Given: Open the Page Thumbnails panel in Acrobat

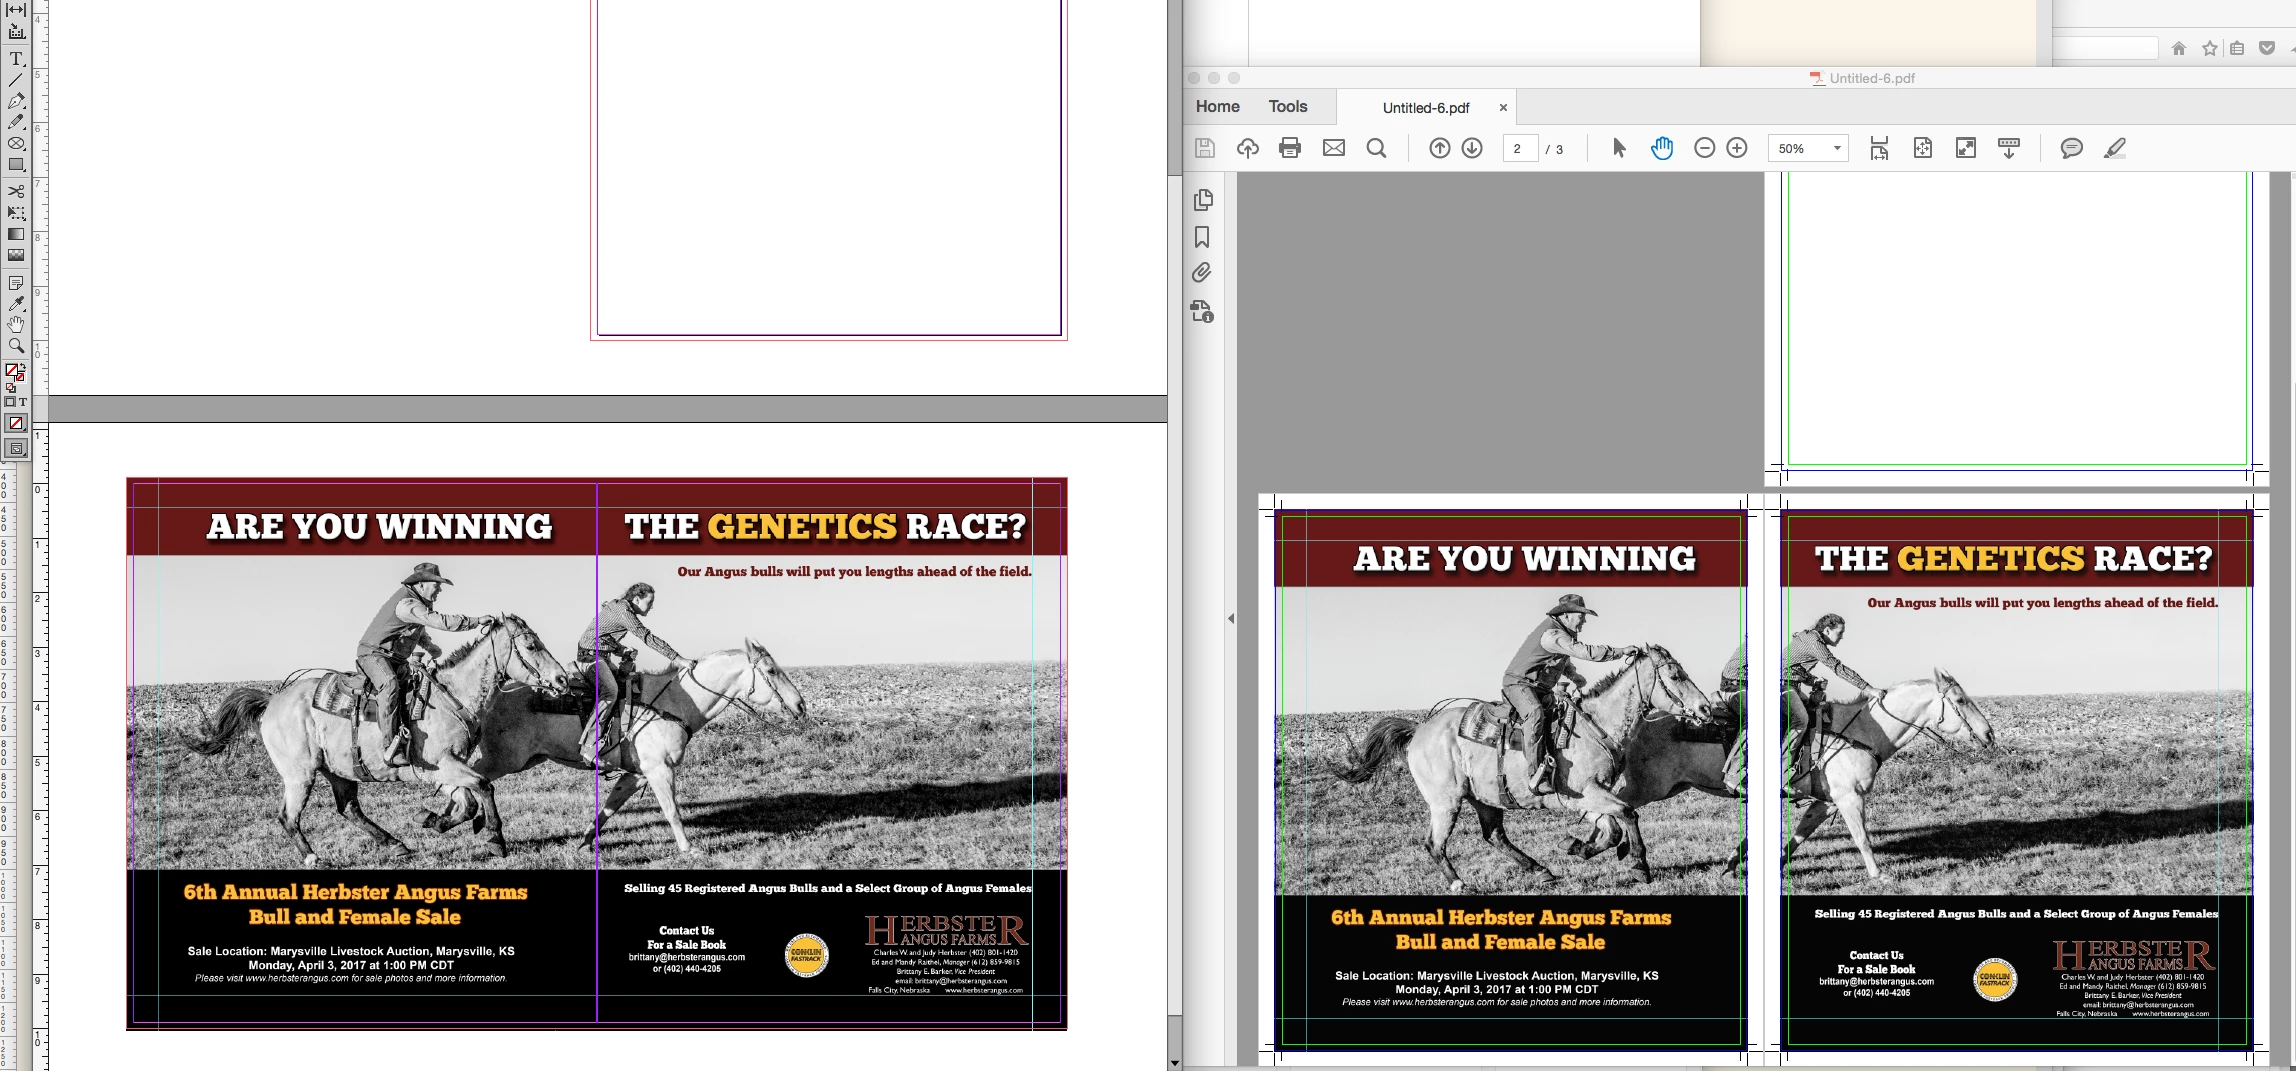Looking at the screenshot, I should tap(1203, 200).
